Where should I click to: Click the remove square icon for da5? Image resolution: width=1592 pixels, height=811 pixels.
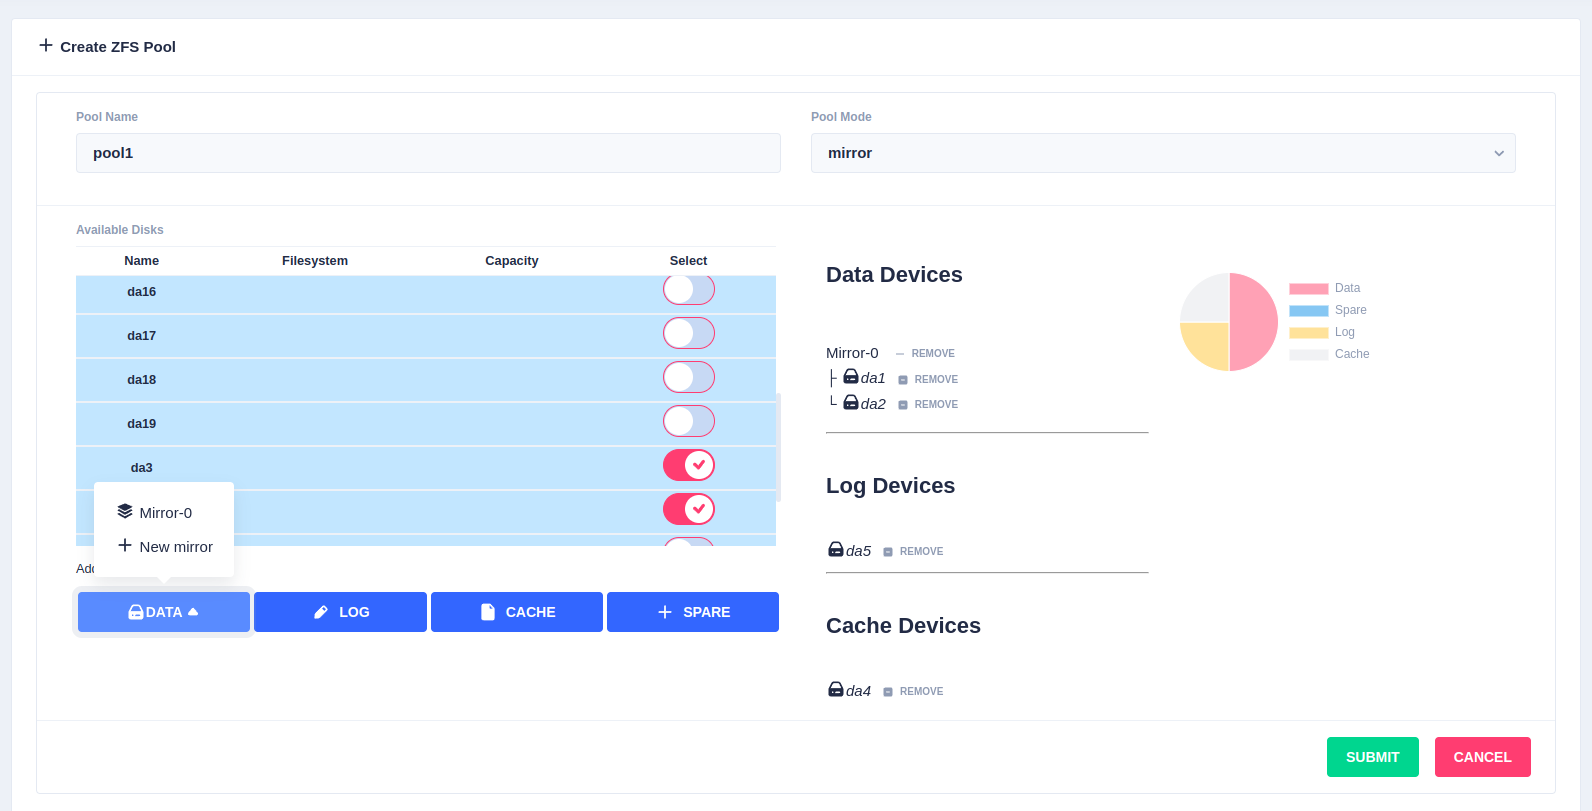click(888, 552)
